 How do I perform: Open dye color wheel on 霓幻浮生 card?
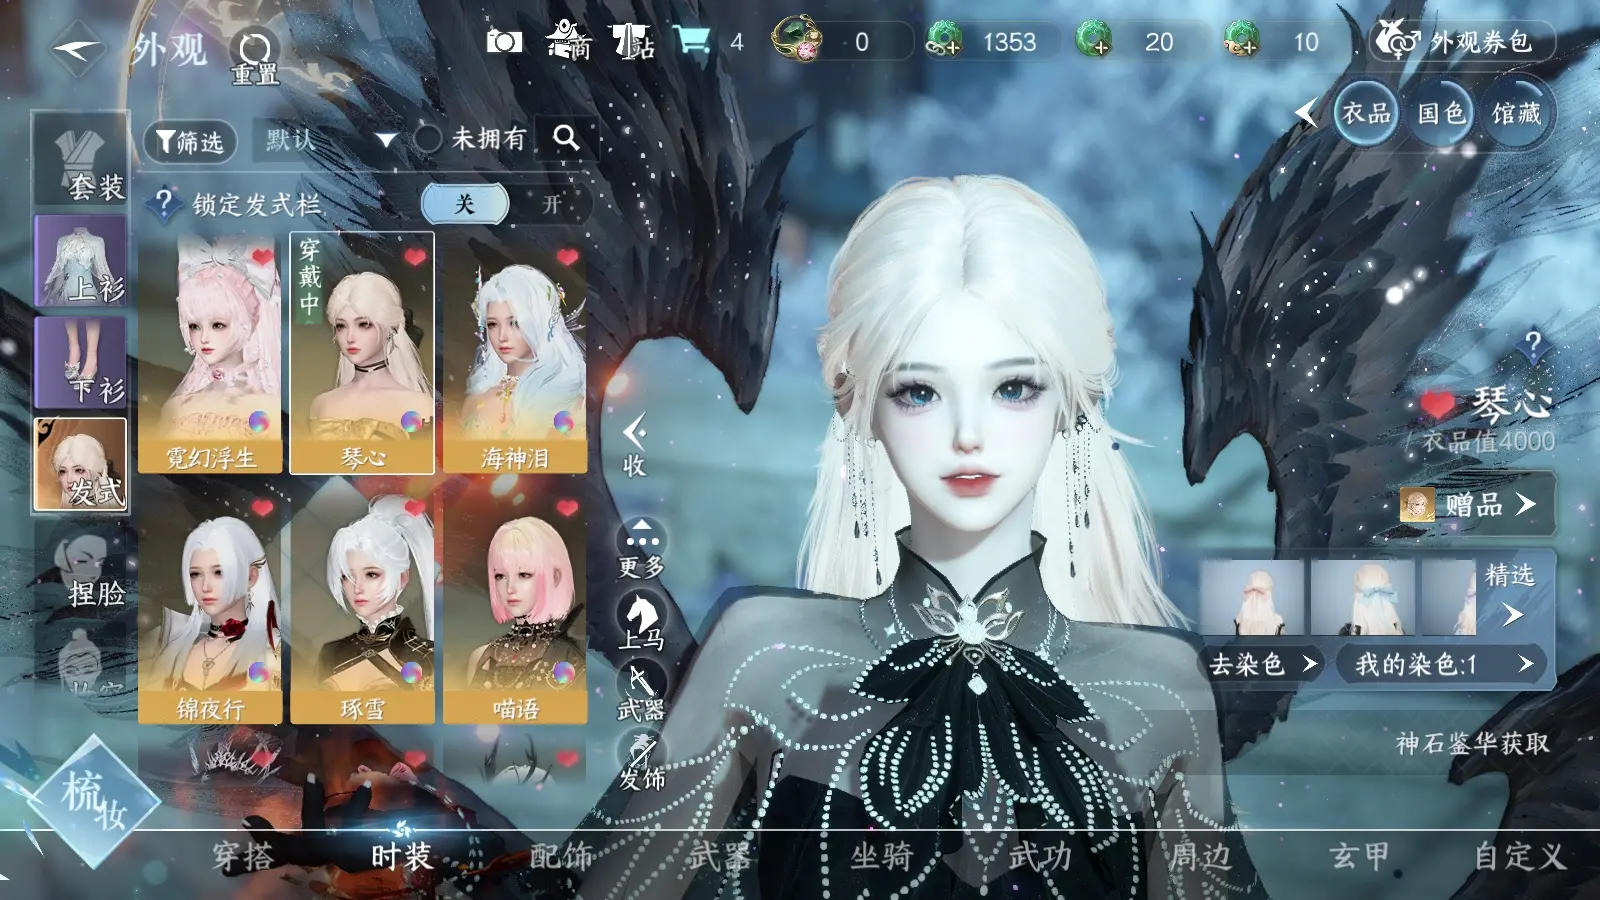tap(259, 423)
